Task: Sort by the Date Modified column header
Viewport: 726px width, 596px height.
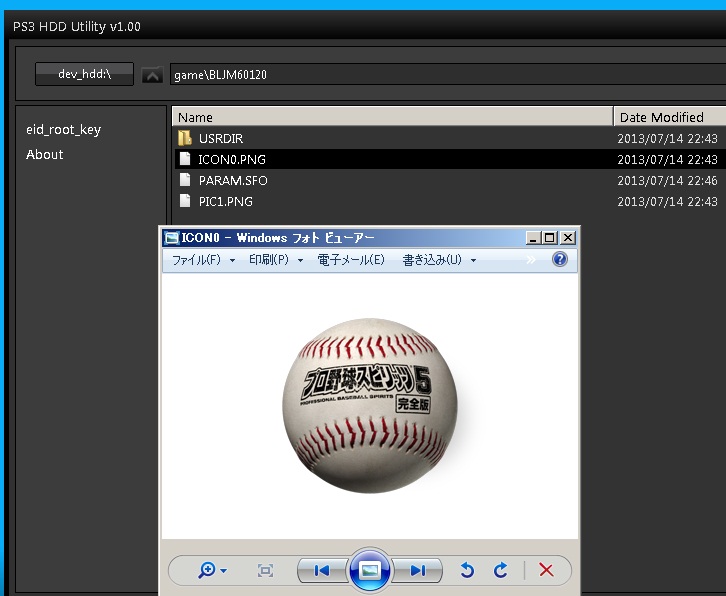Action: [x=670, y=117]
